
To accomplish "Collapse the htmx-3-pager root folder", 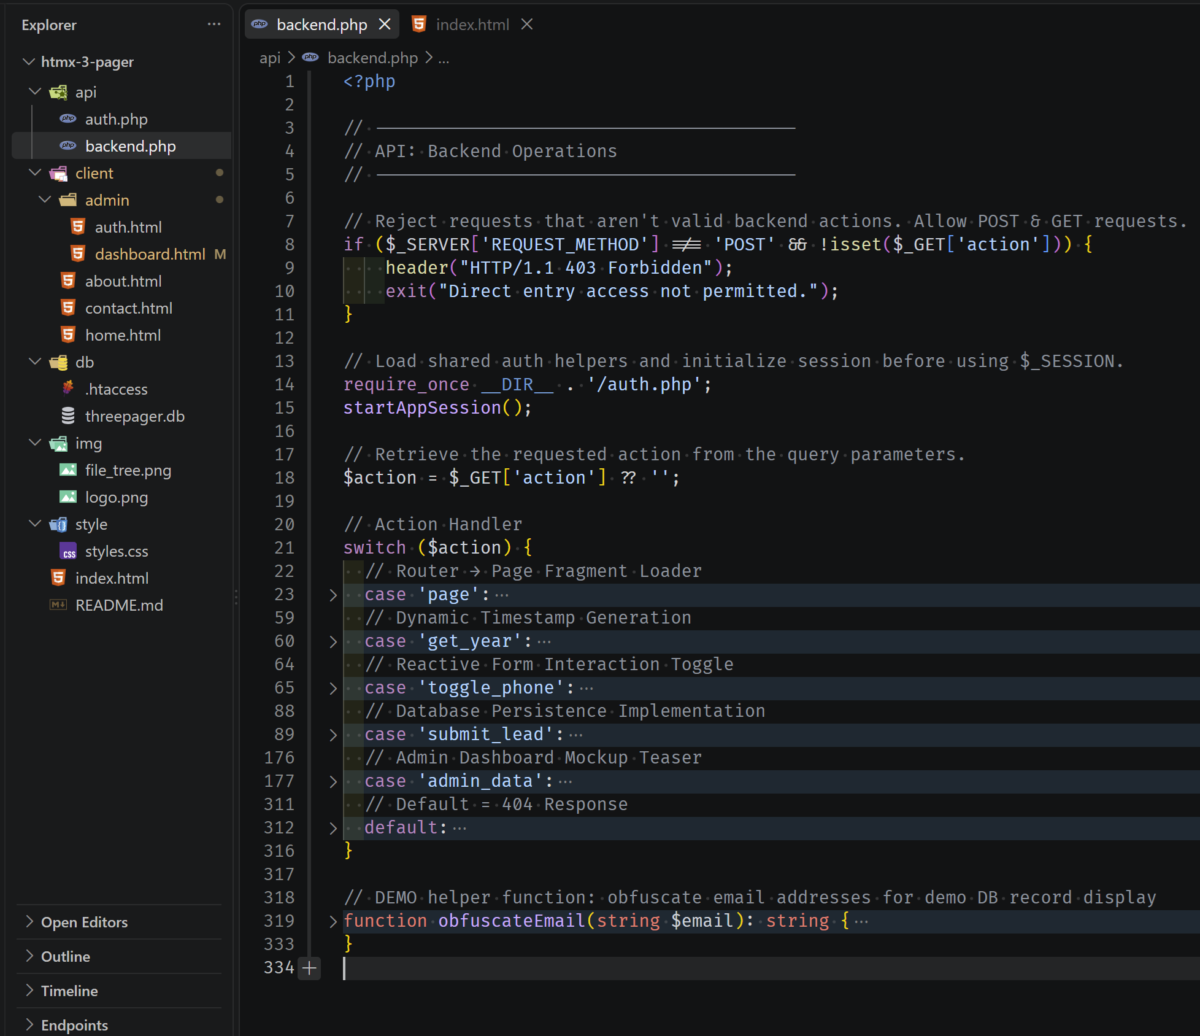I will (x=28, y=62).
